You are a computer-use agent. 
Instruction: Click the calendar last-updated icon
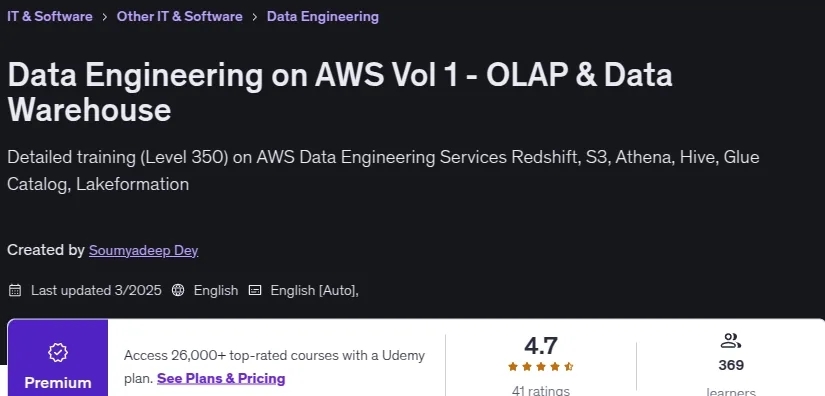[x=15, y=290]
